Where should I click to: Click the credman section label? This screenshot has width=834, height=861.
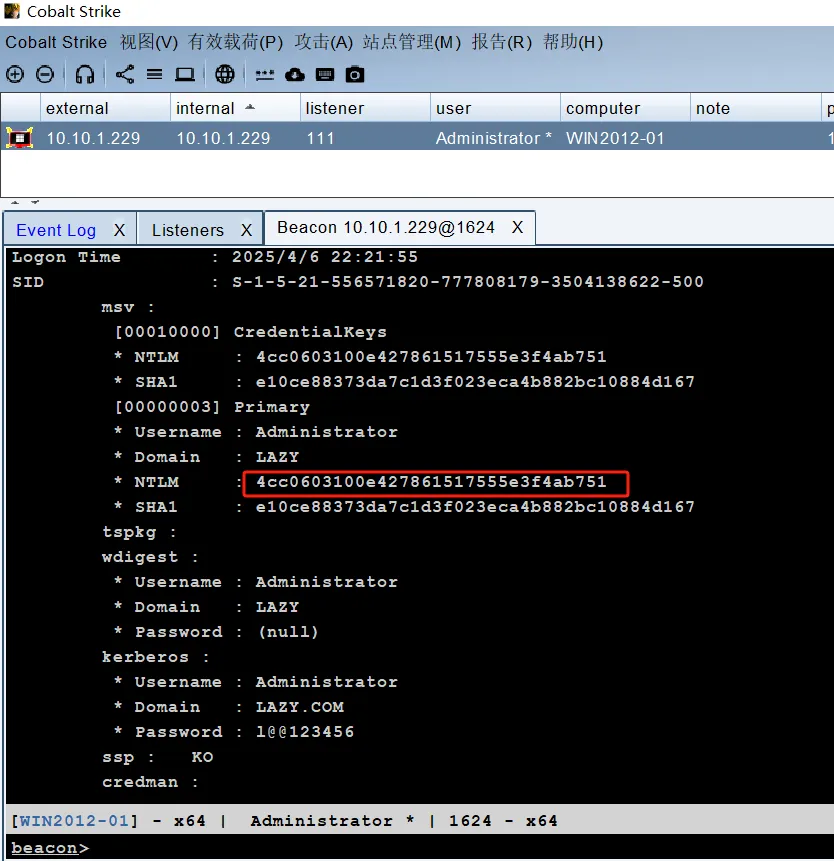pos(150,782)
